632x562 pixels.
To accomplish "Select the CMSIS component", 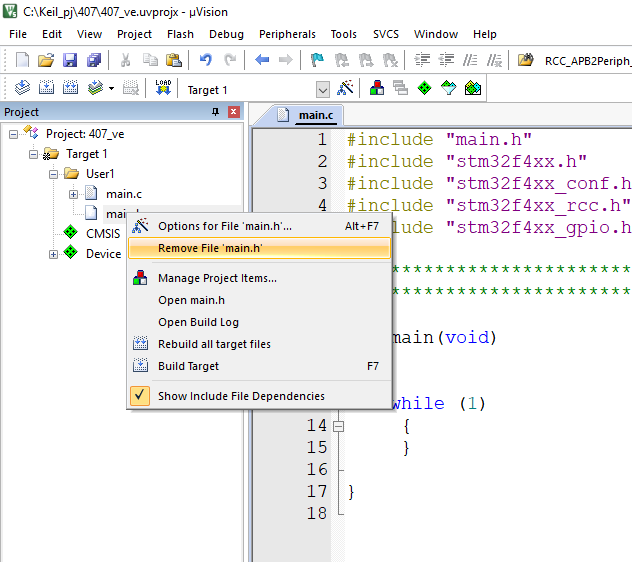I will (x=103, y=234).
